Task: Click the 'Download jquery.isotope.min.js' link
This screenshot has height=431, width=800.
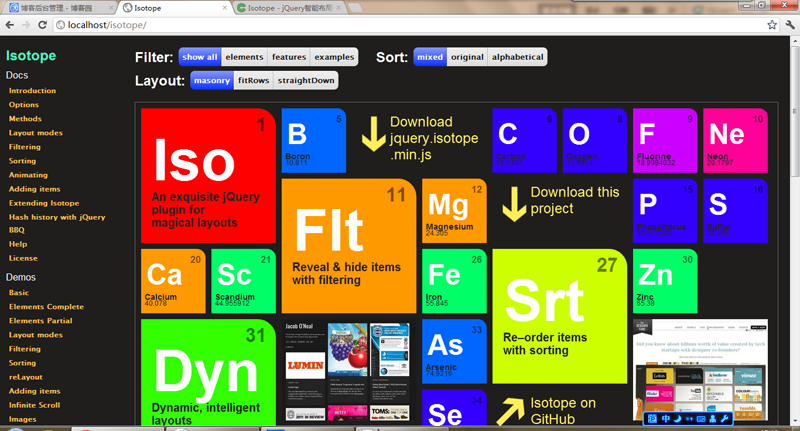Action: coord(434,138)
